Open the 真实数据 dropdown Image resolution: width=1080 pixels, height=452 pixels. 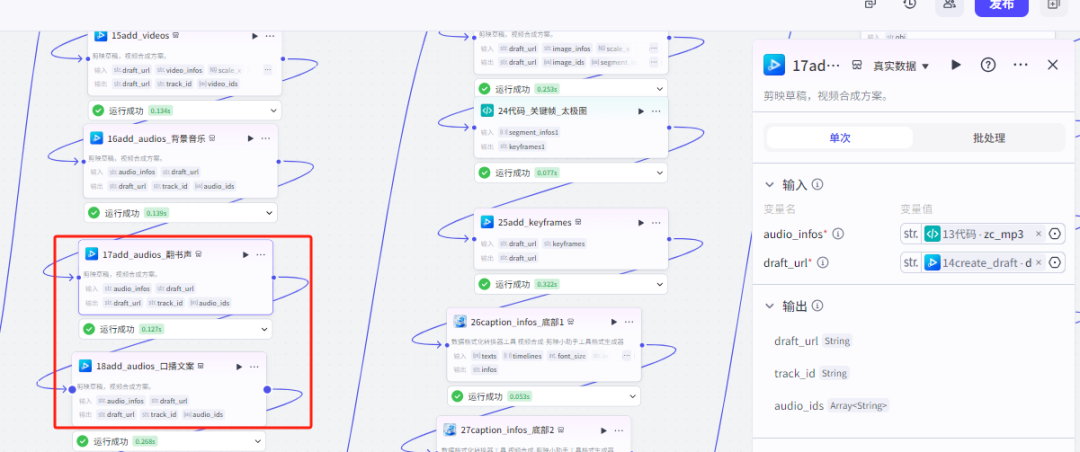pos(901,66)
